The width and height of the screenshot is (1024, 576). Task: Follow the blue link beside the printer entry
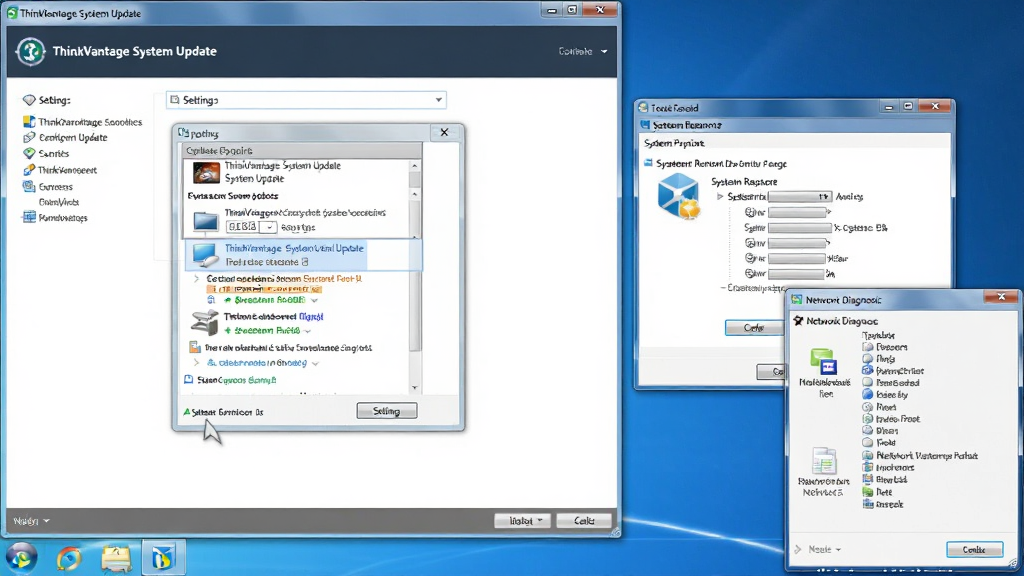(311, 317)
